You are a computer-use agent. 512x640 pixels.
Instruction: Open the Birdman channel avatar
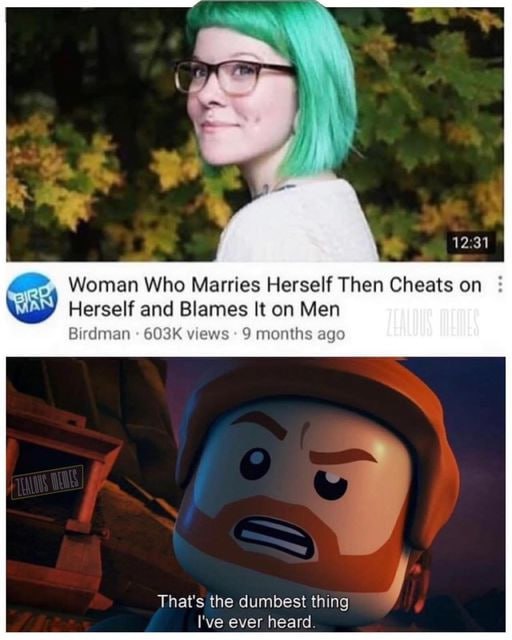[33, 298]
